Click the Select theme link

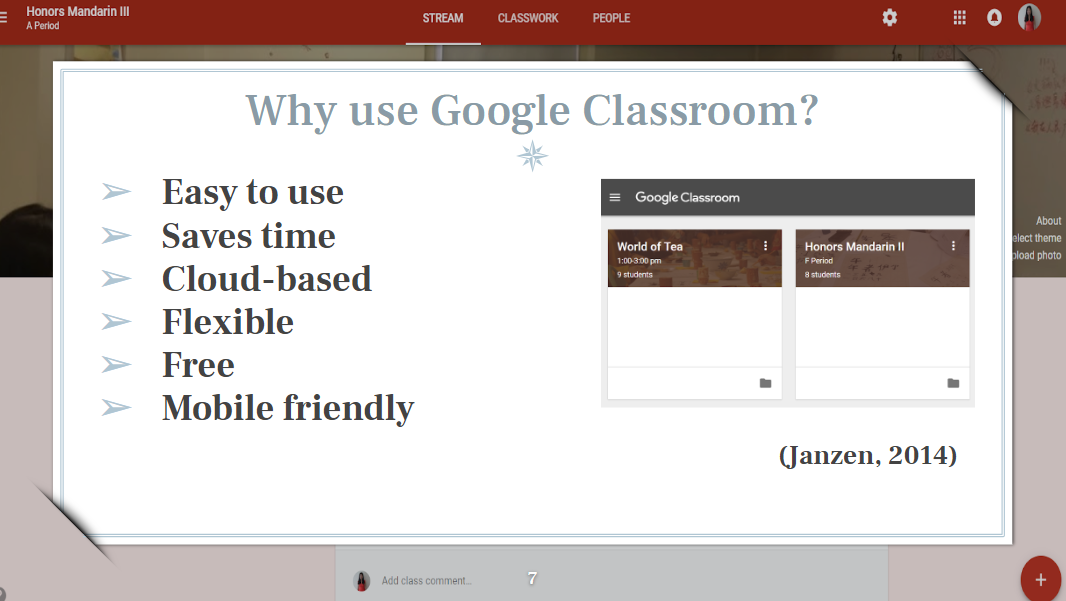coord(1037,238)
